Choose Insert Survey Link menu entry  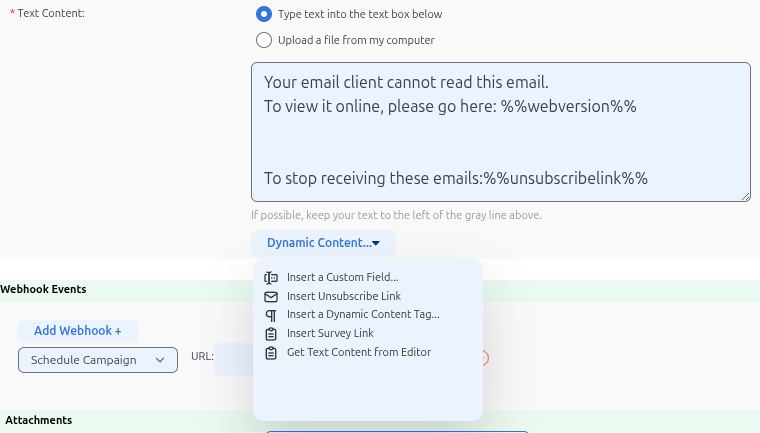330,333
